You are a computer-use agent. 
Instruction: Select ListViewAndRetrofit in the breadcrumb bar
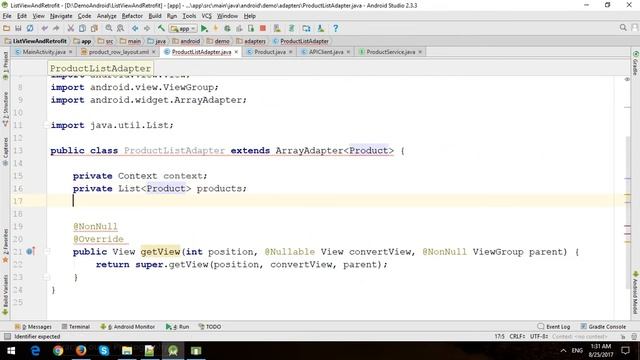point(36,41)
